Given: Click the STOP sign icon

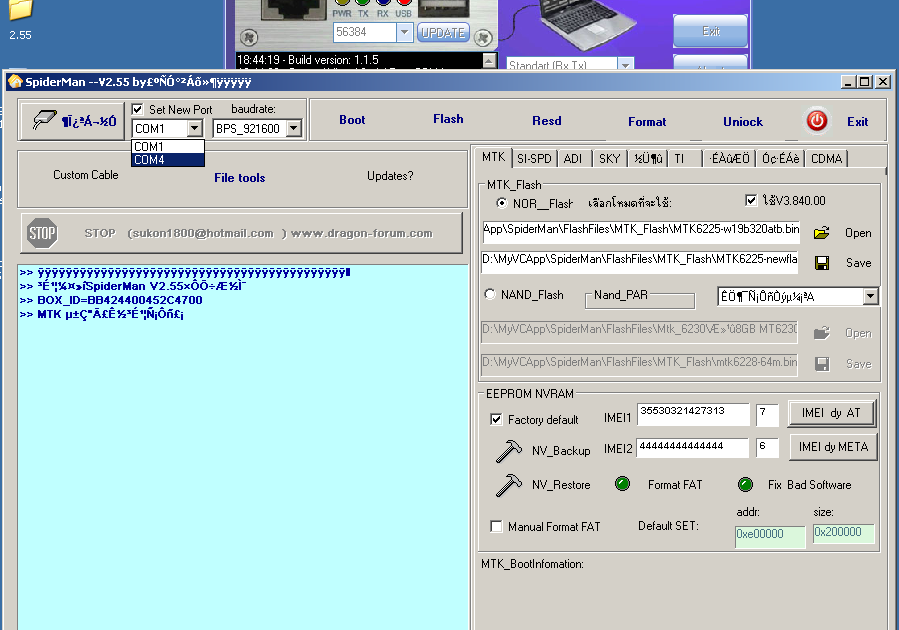Looking at the screenshot, I should click(42, 233).
